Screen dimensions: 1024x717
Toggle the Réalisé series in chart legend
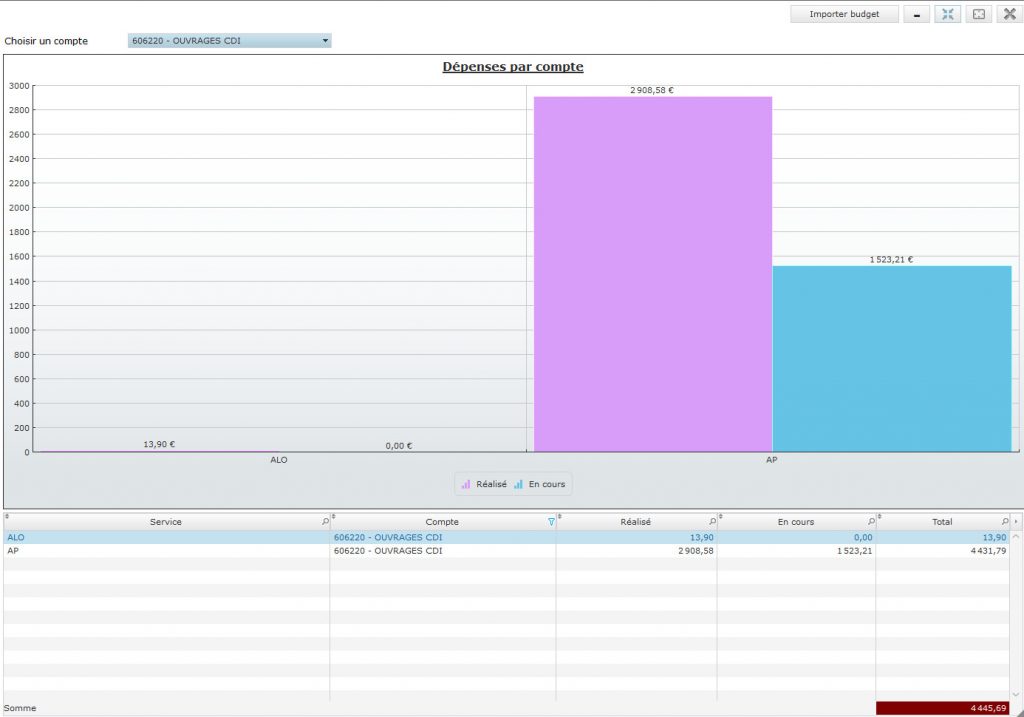[x=484, y=484]
